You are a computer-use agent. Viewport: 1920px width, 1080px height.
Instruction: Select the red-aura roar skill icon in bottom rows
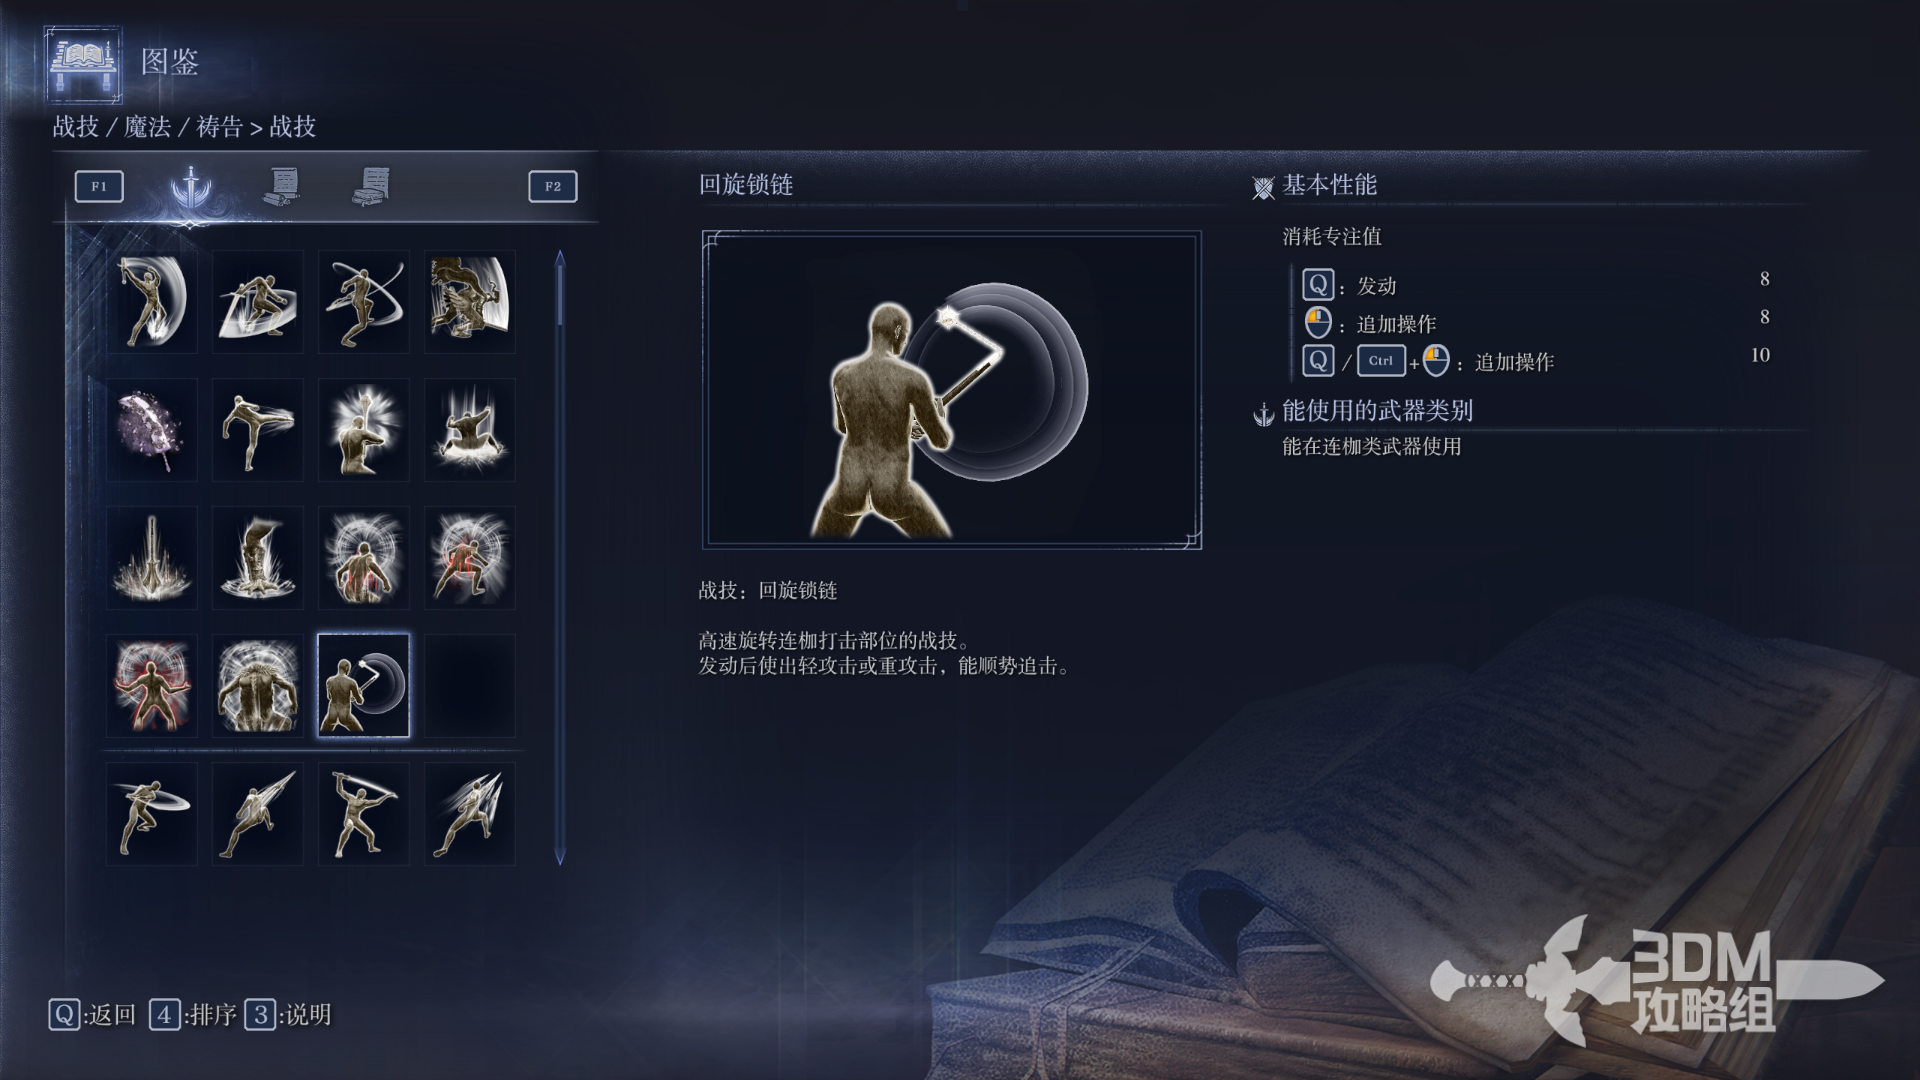click(x=152, y=686)
